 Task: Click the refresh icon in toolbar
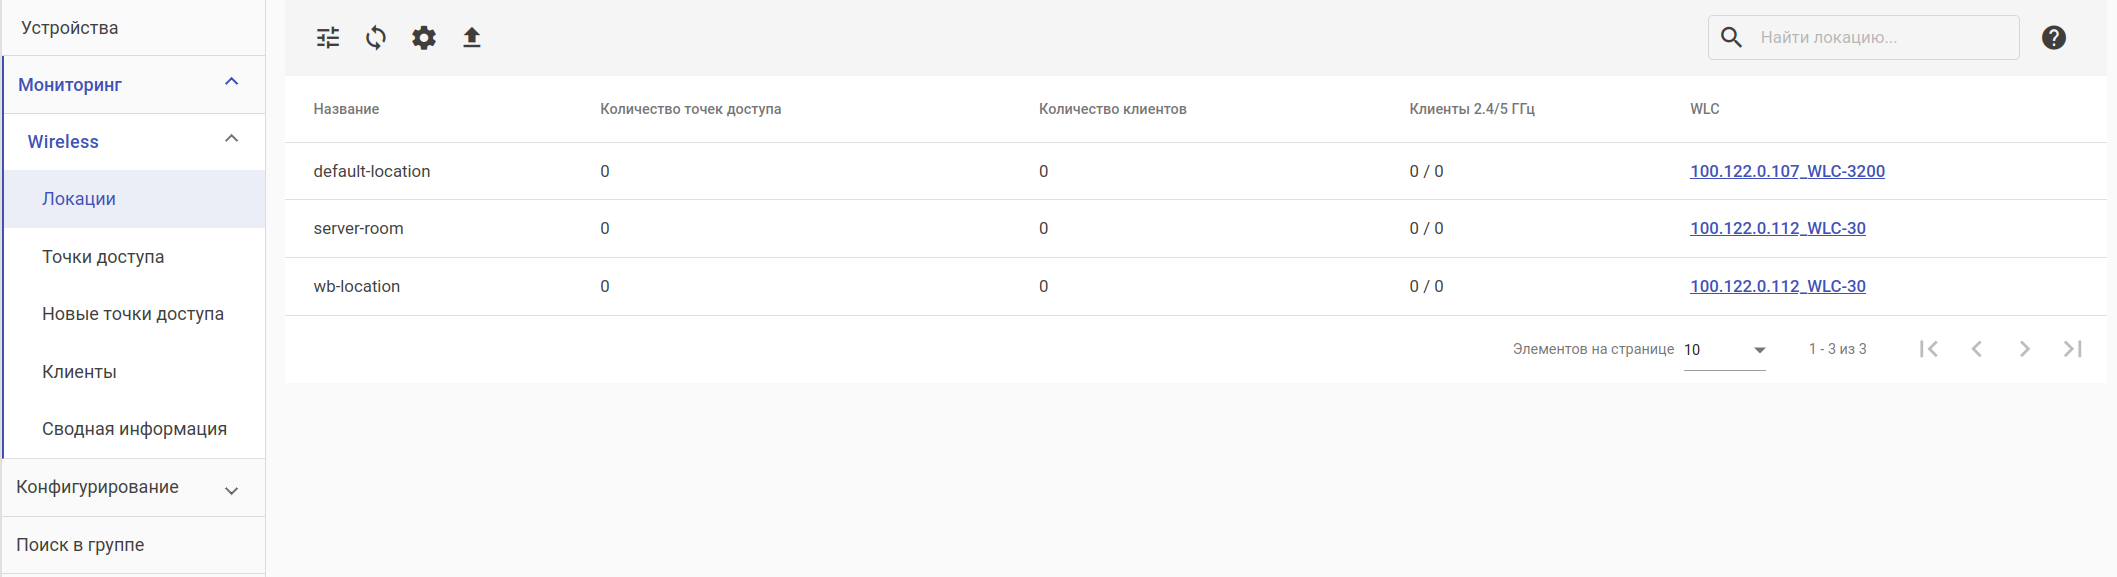376,38
